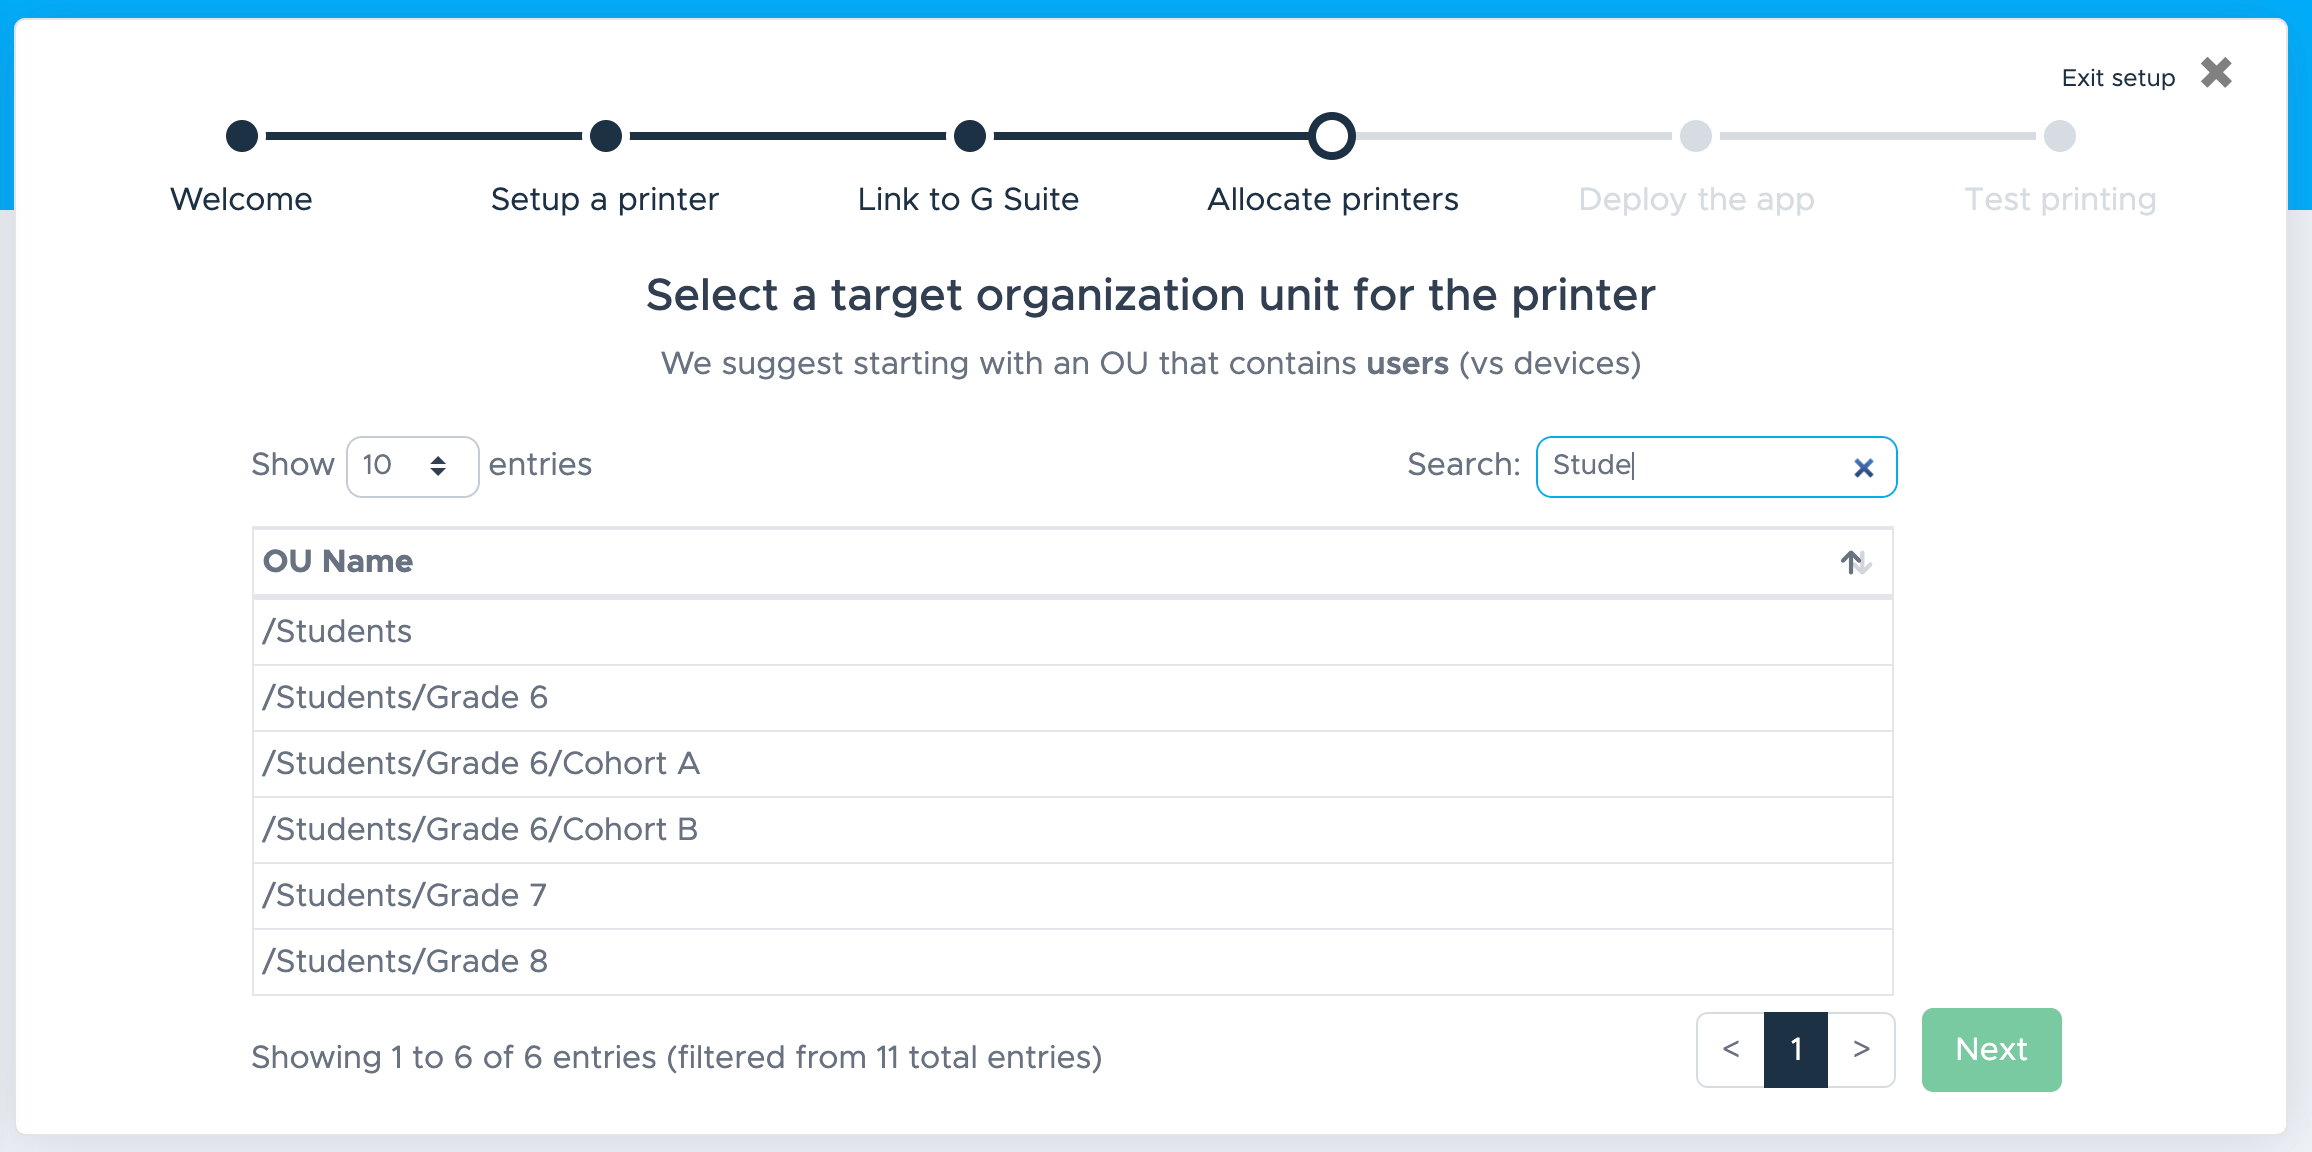Select the /Students/Grade 6 row
The width and height of the screenshot is (2312, 1152).
pos(1072,698)
